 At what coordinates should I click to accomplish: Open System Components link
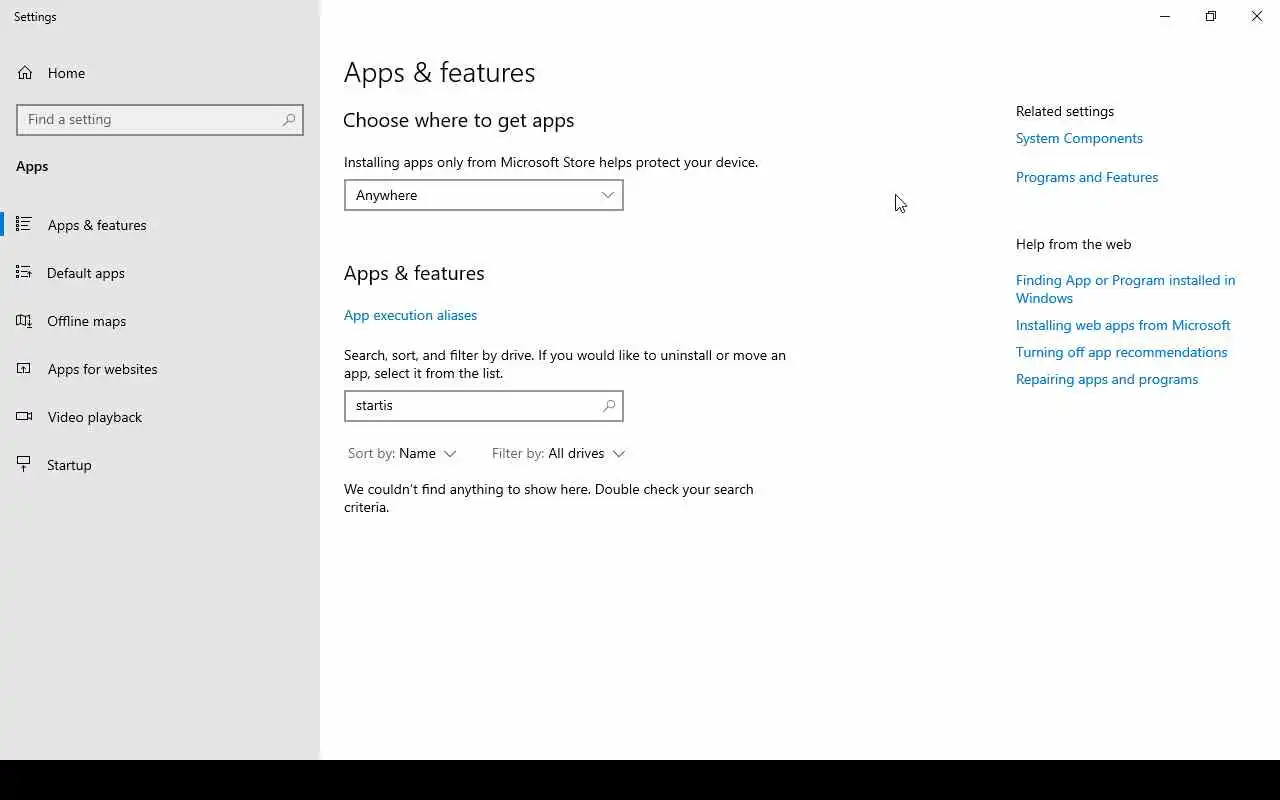pyautogui.click(x=1079, y=138)
